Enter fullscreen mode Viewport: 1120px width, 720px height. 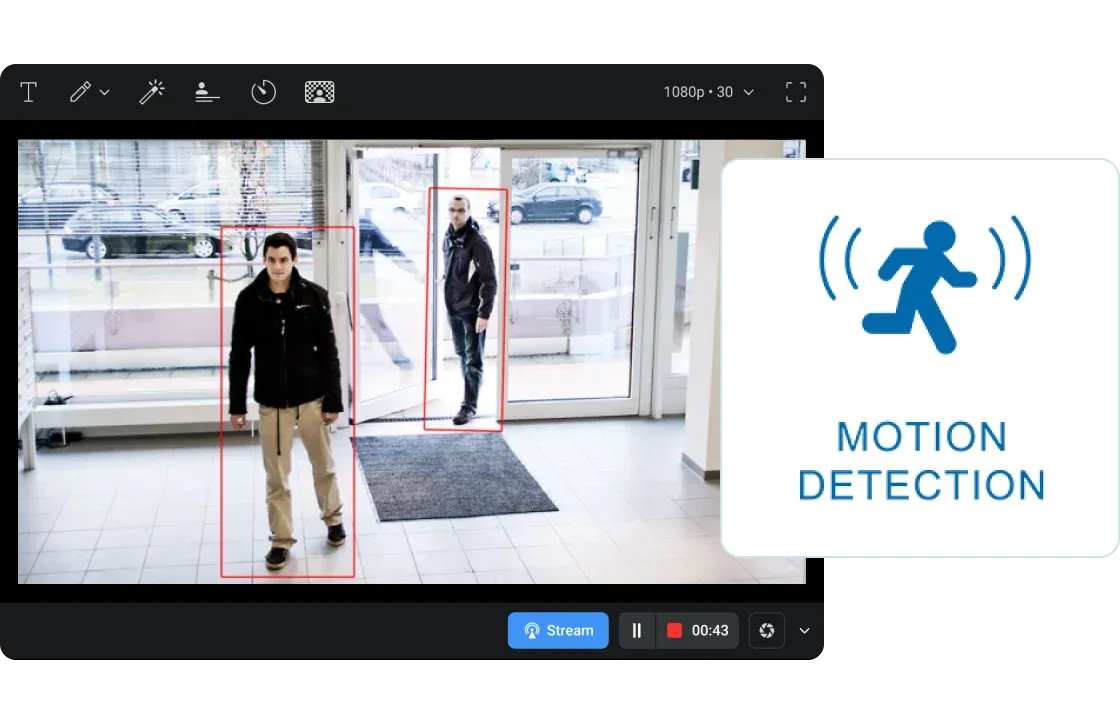(x=796, y=93)
